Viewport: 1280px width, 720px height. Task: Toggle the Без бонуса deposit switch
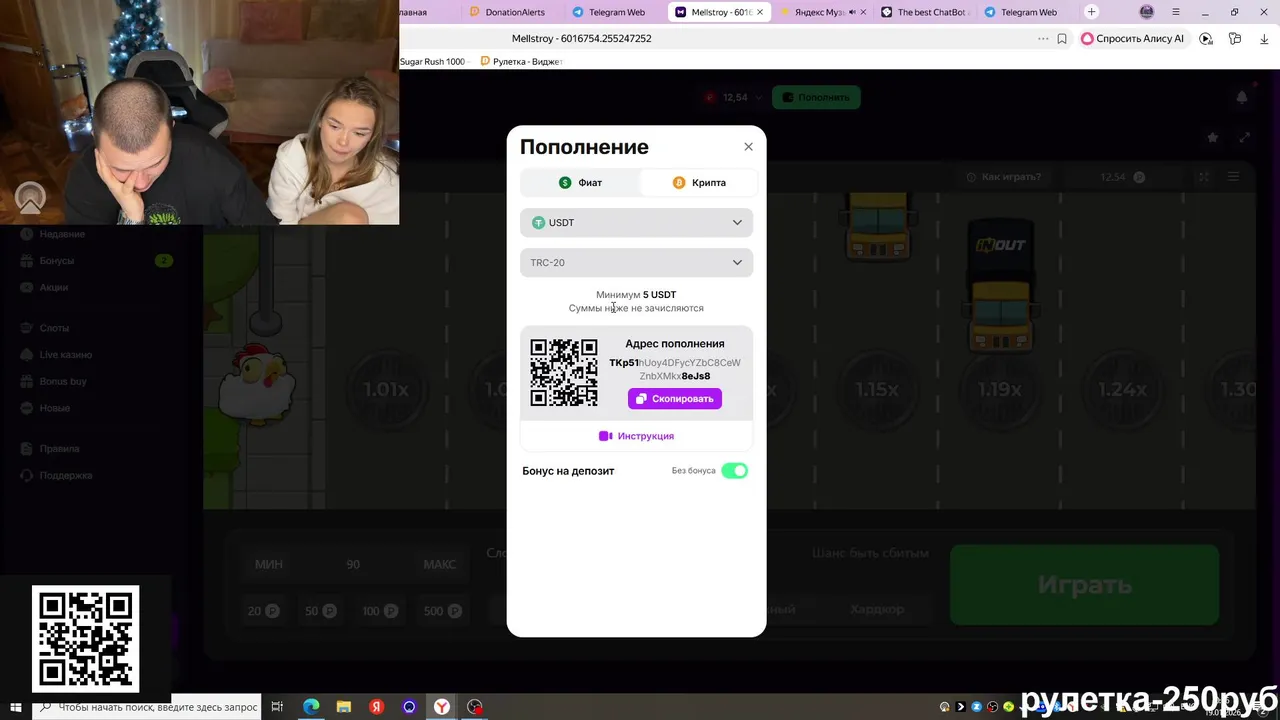click(735, 471)
